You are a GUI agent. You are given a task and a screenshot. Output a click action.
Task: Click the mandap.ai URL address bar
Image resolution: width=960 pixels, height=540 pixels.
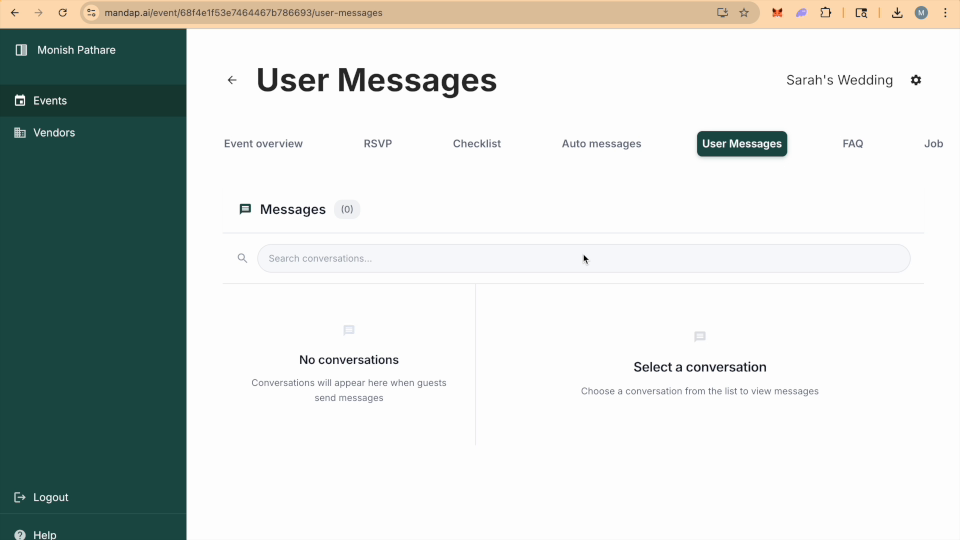[243, 12]
